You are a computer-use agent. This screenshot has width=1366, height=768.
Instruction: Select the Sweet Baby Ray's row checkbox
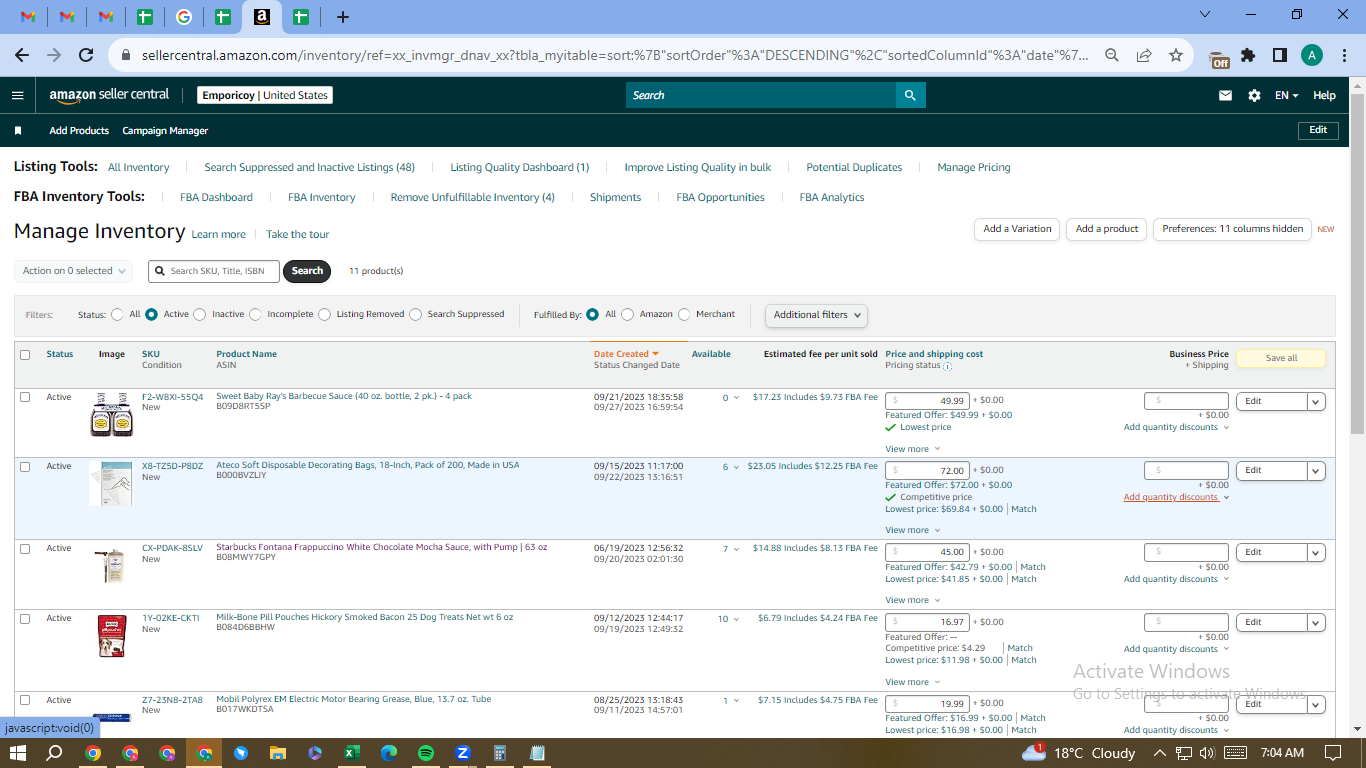click(x=25, y=397)
